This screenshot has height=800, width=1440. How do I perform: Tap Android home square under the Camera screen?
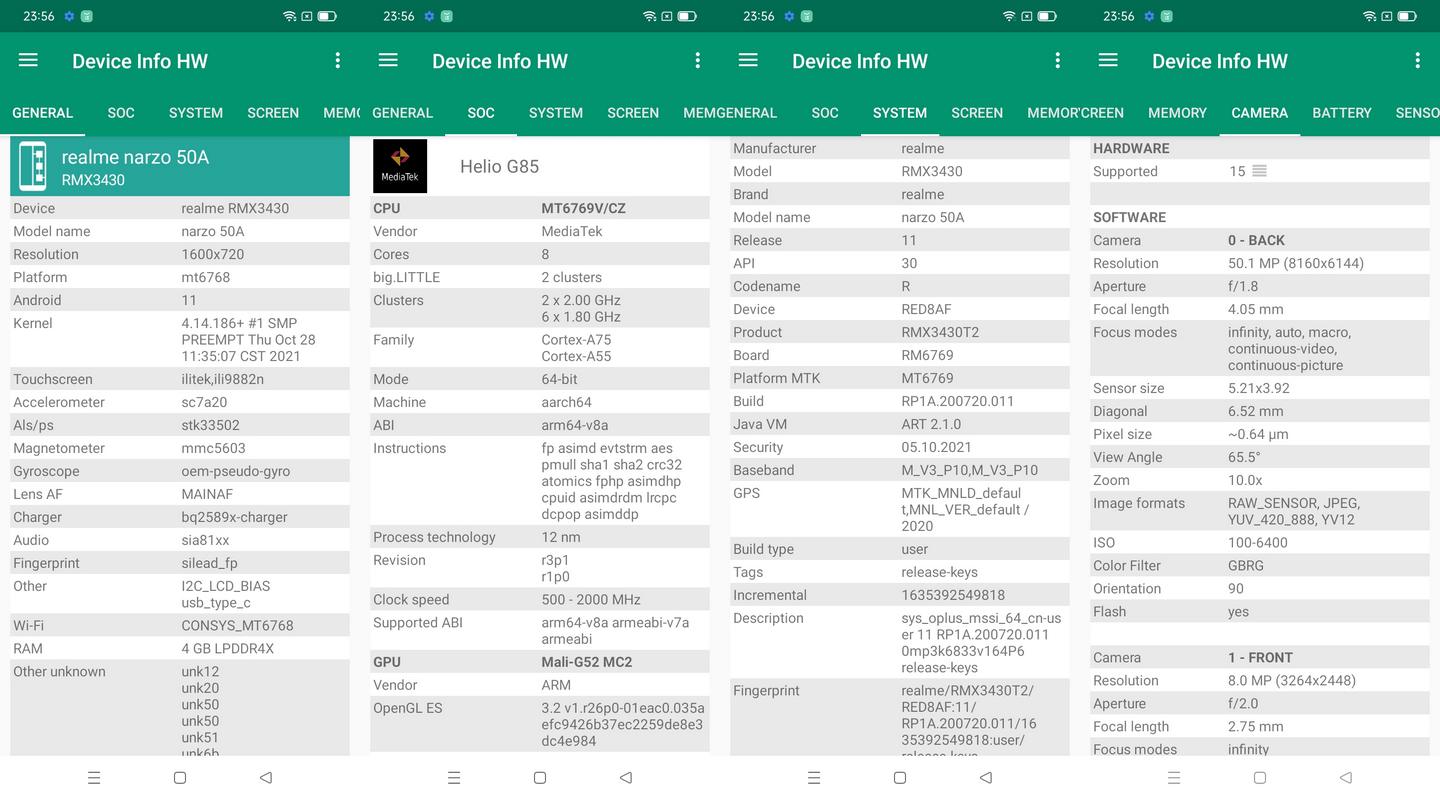coord(1260,777)
